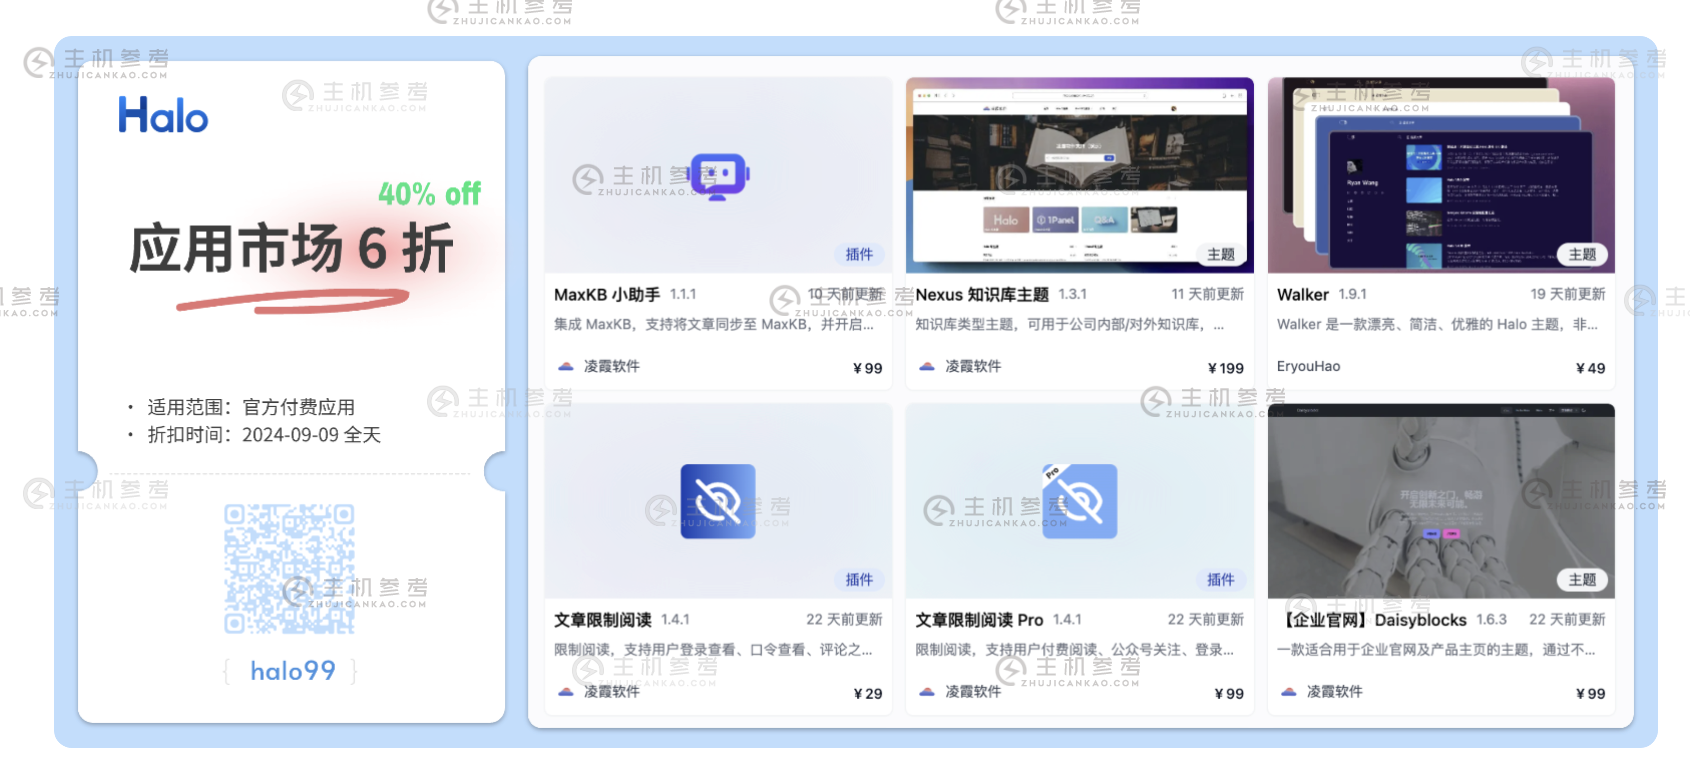
Task: Click the 40% off label
Action: point(429,193)
